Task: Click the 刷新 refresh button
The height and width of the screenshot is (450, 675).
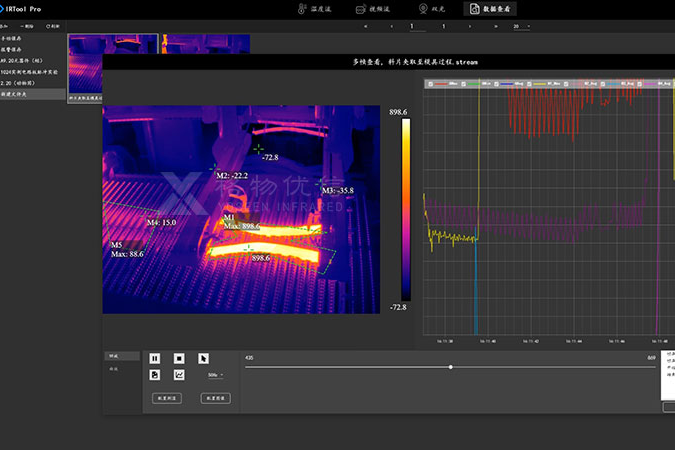Action: coord(53,26)
